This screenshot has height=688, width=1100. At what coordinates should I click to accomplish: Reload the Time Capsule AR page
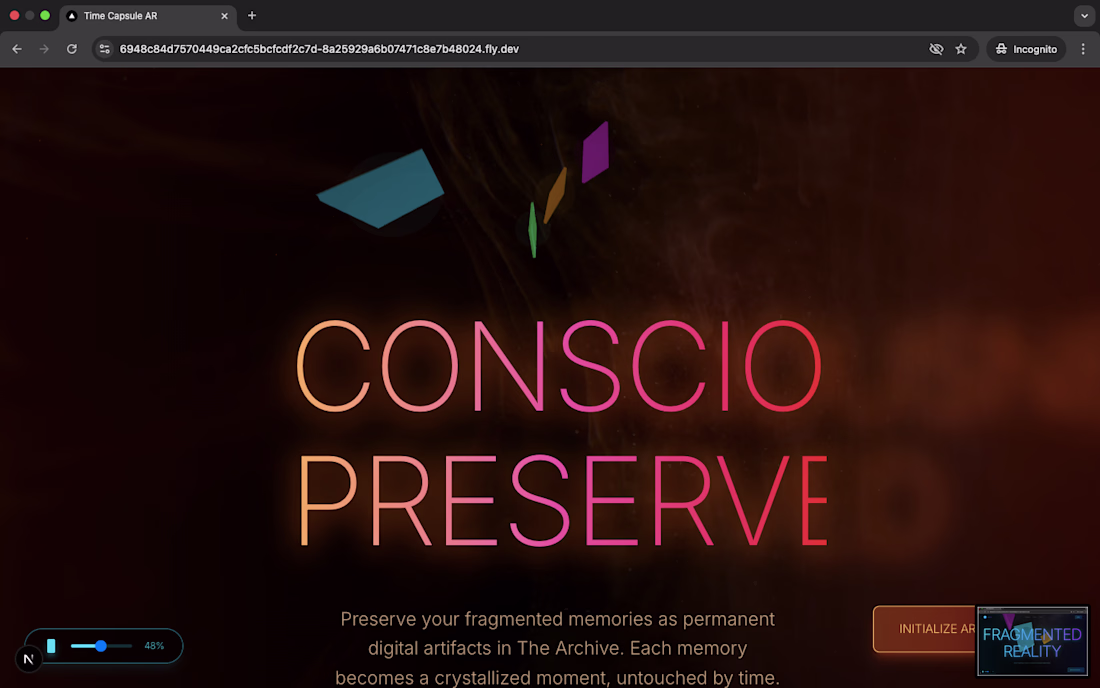click(x=72, y=49)
